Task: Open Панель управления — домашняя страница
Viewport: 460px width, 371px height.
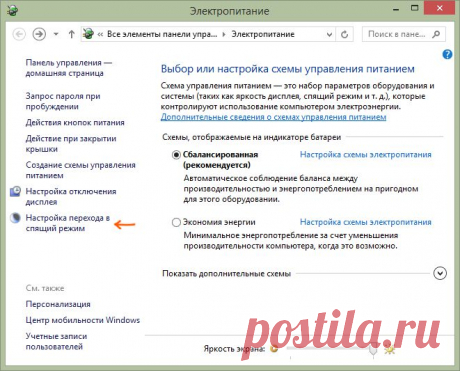Action: [x=68, y=68]
